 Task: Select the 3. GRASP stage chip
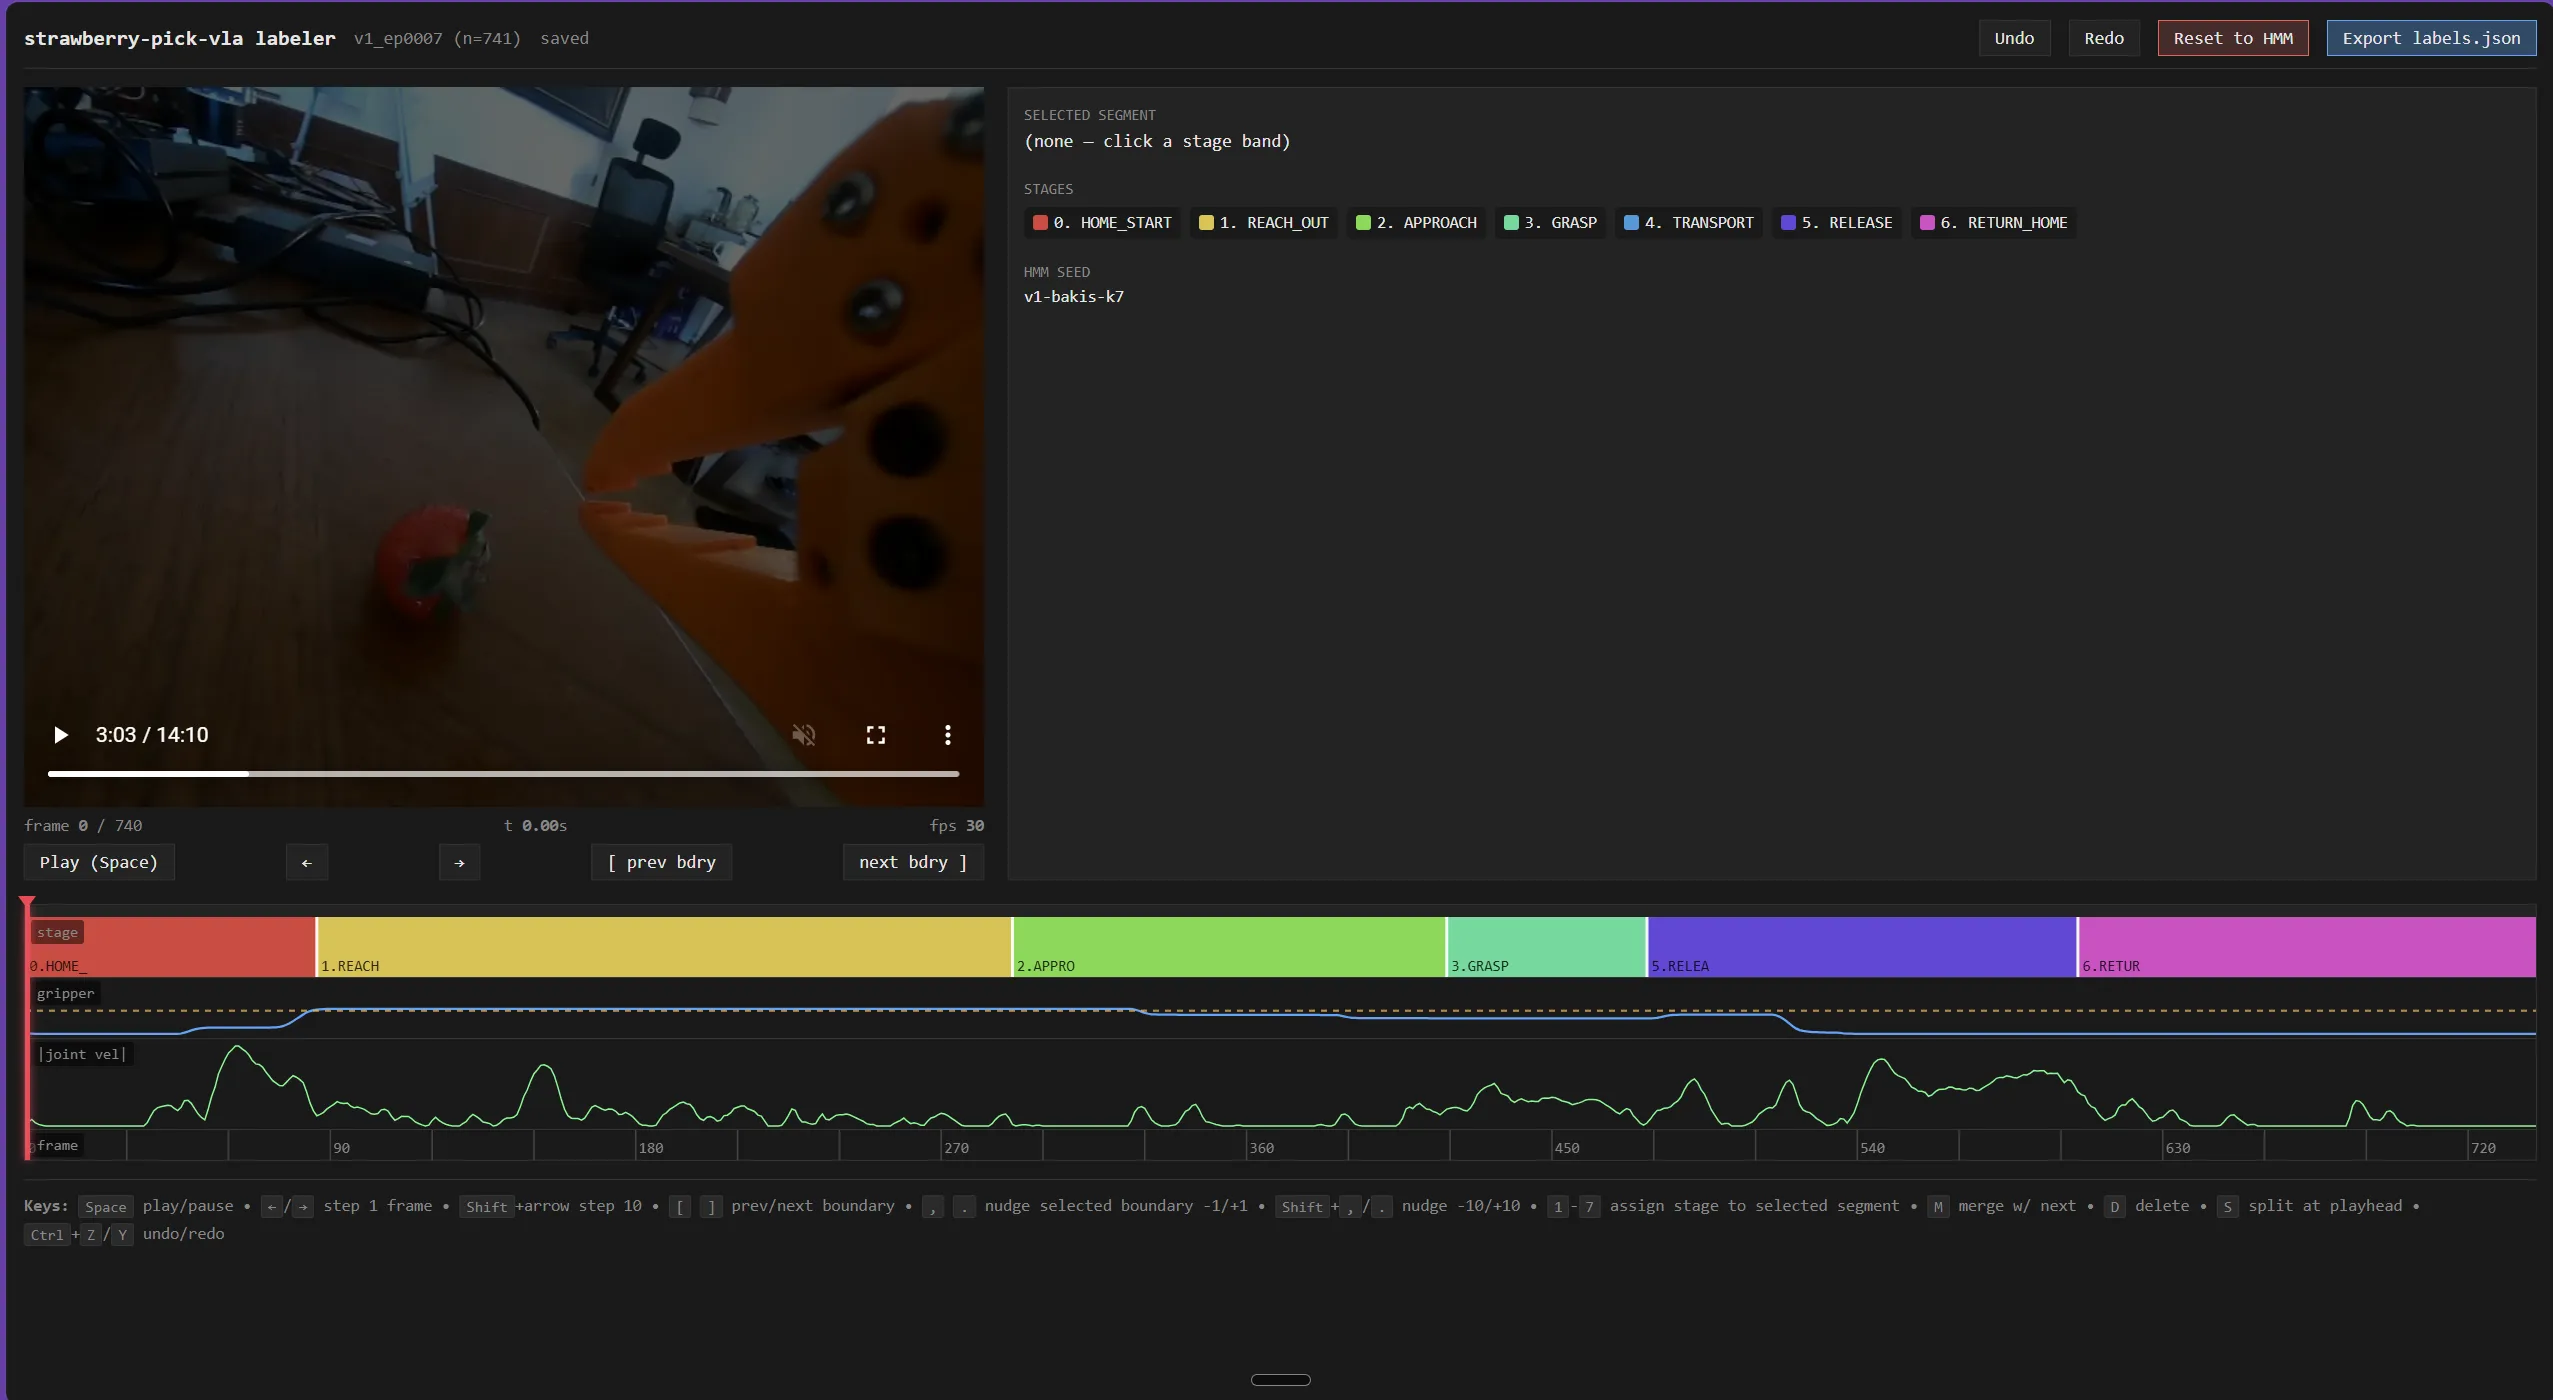1550,223
